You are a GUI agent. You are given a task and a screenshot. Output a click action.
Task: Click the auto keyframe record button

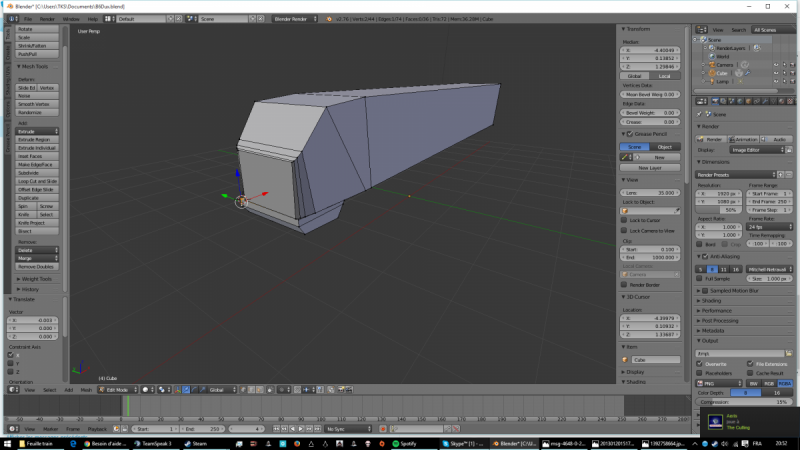click(x=383, y=429)
